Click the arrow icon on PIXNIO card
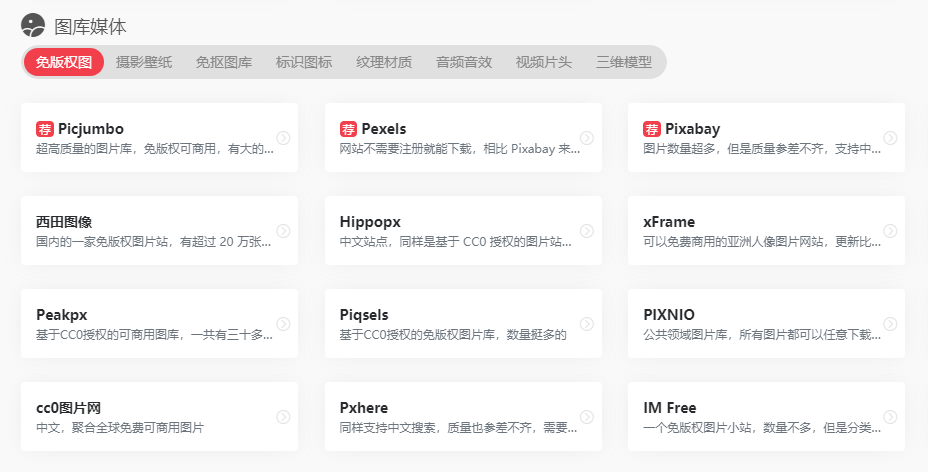The width and height of the screenshot is (928, 472). click(890, 324)
